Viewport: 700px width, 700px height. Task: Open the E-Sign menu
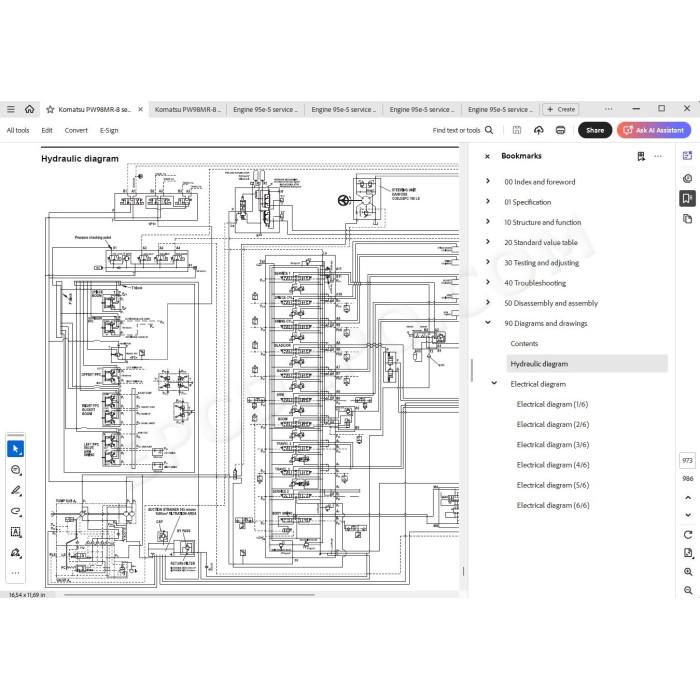click(x=109, y=130)
